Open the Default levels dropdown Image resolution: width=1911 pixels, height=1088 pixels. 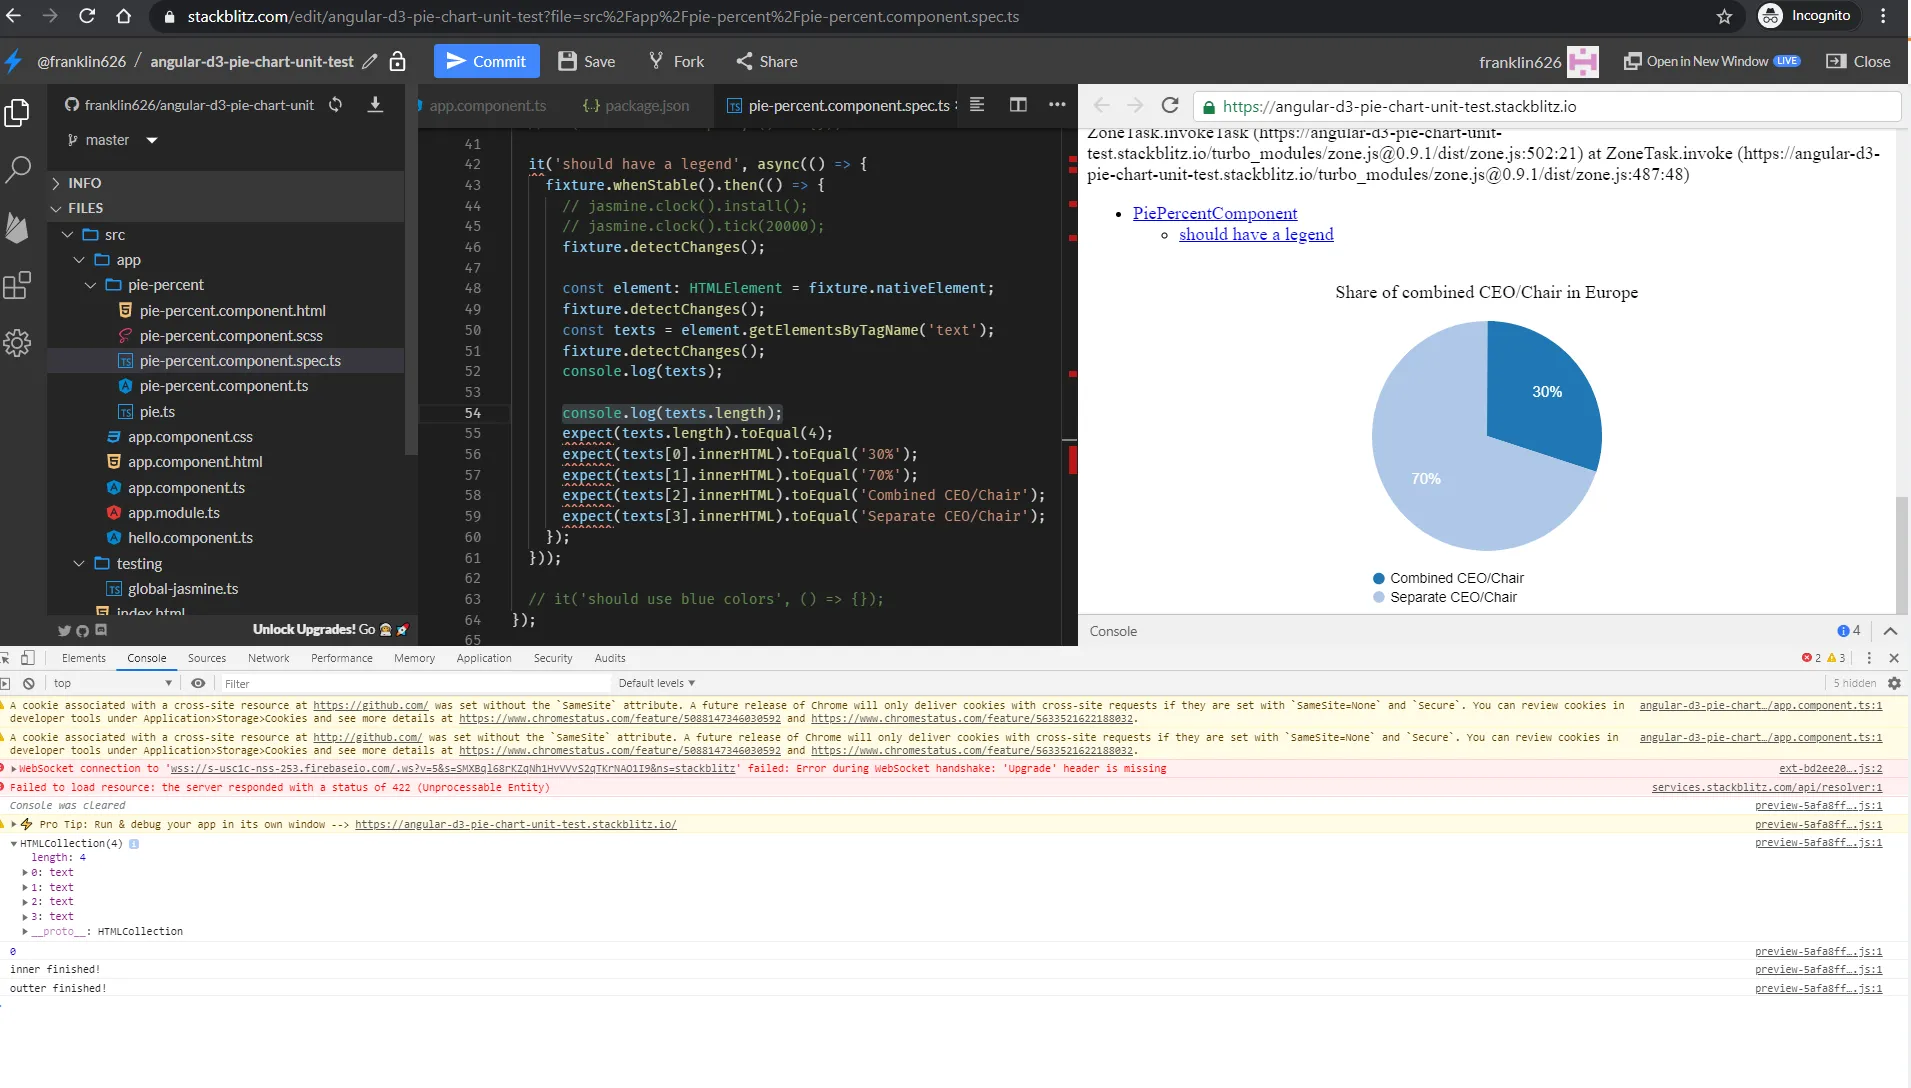(657, 684)
